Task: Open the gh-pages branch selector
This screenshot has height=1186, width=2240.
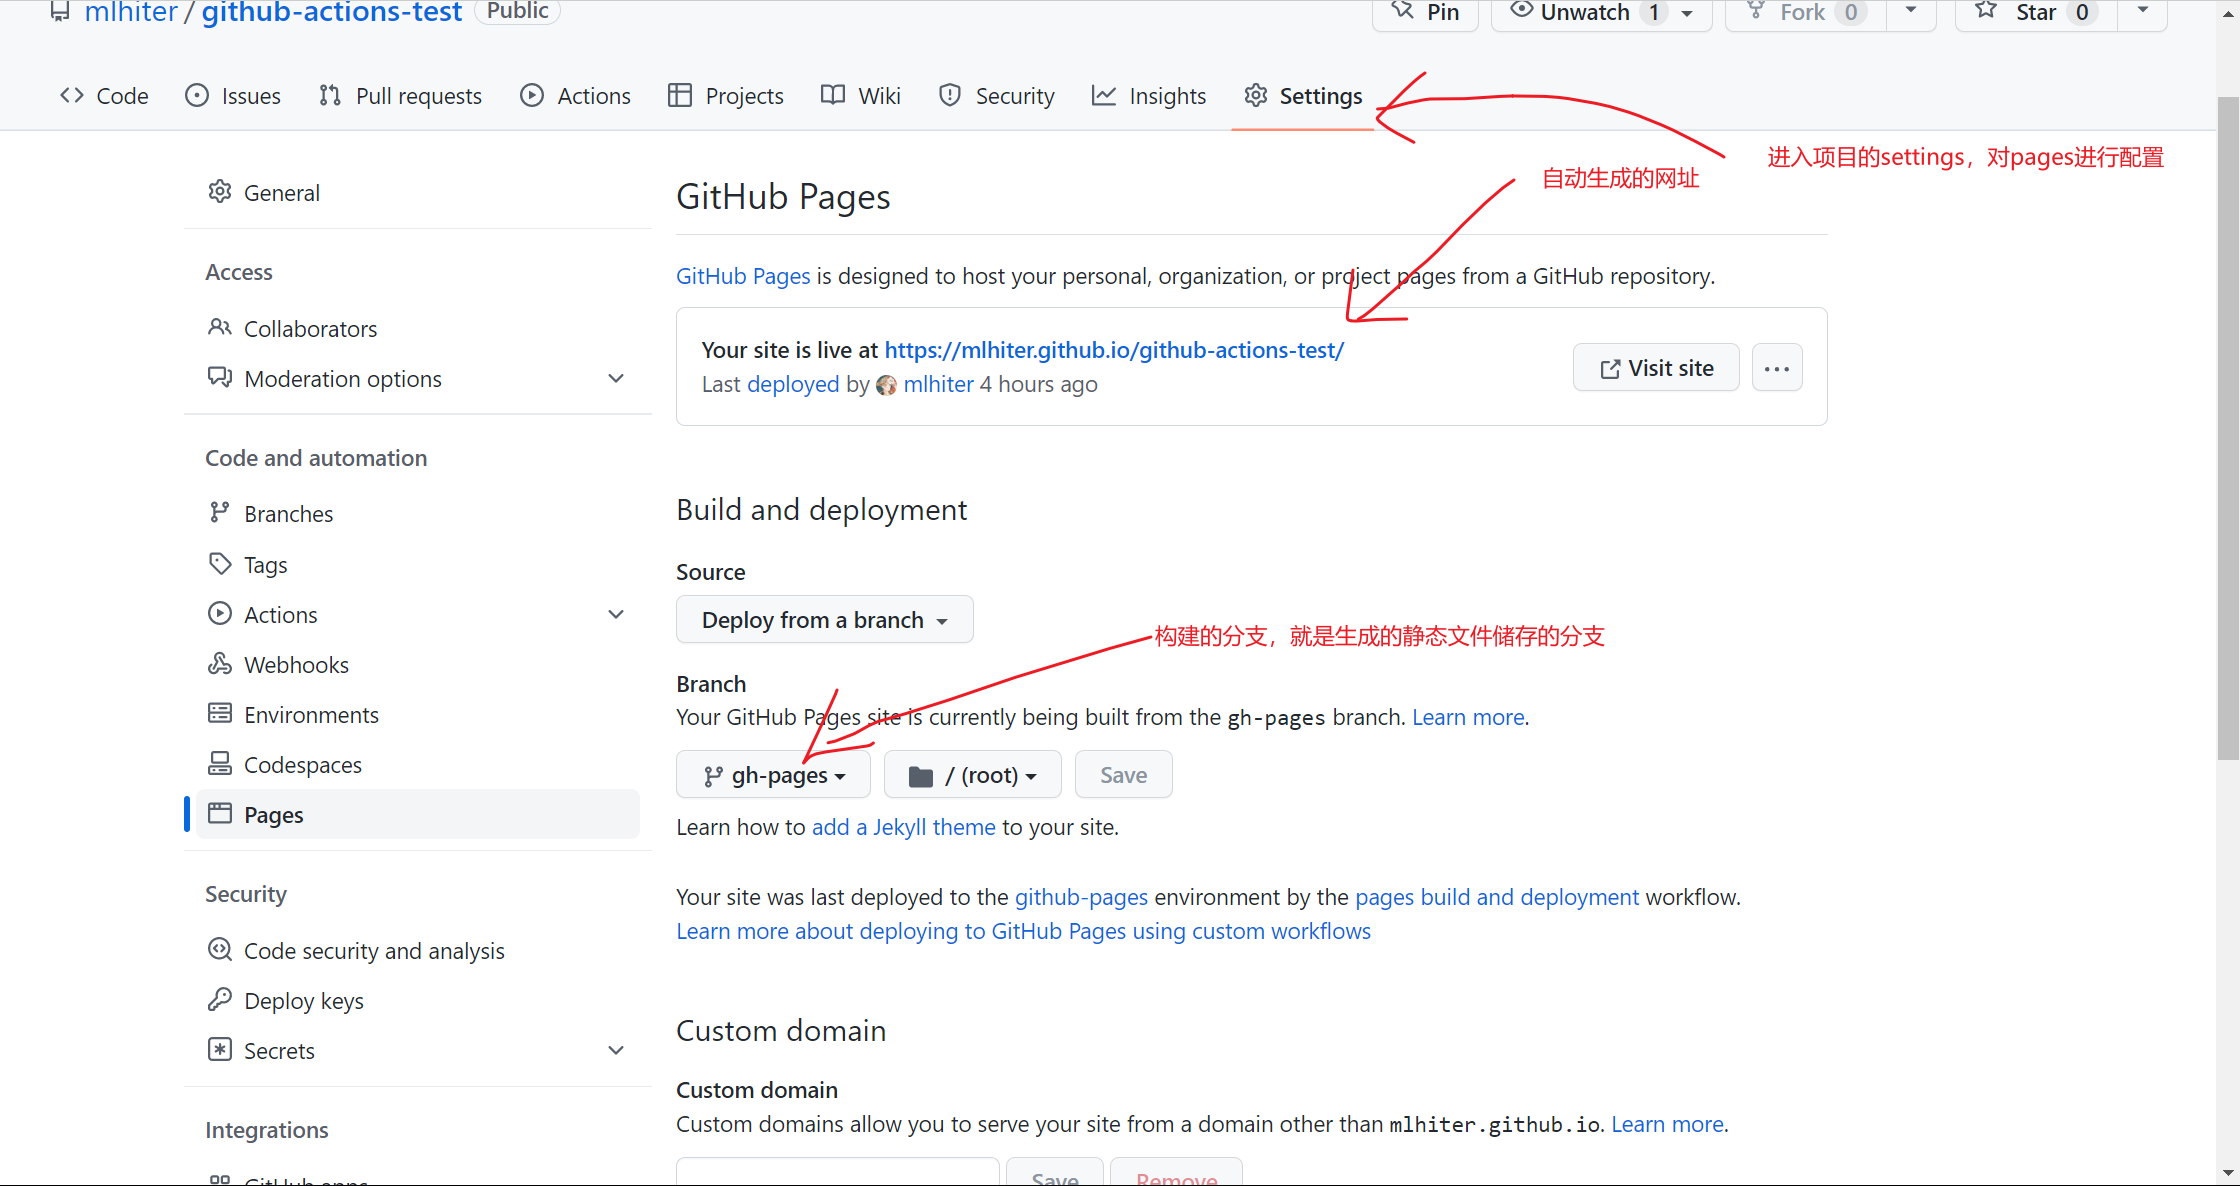Action: (x=773, y=775)
